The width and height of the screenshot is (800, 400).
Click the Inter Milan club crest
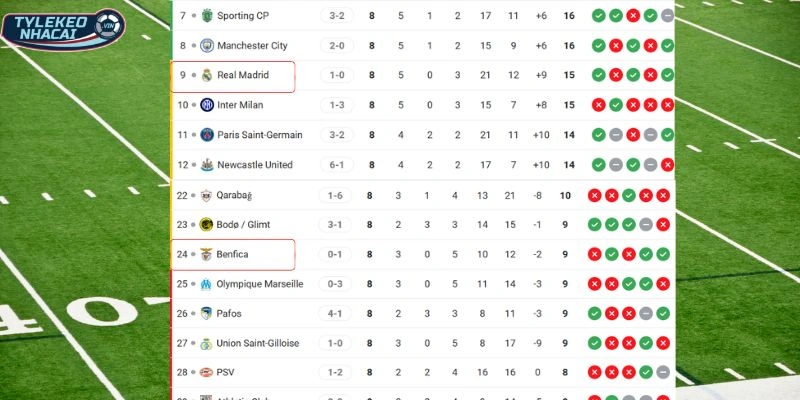(x=207, y=105)
